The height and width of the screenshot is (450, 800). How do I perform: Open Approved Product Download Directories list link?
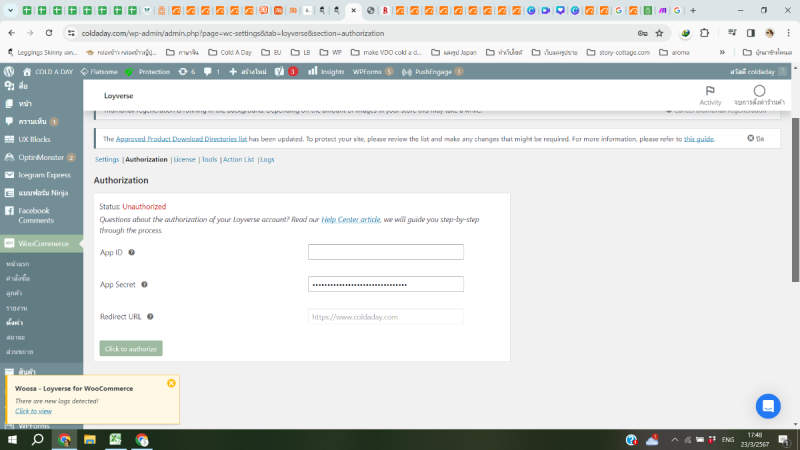tap(181, 139)
